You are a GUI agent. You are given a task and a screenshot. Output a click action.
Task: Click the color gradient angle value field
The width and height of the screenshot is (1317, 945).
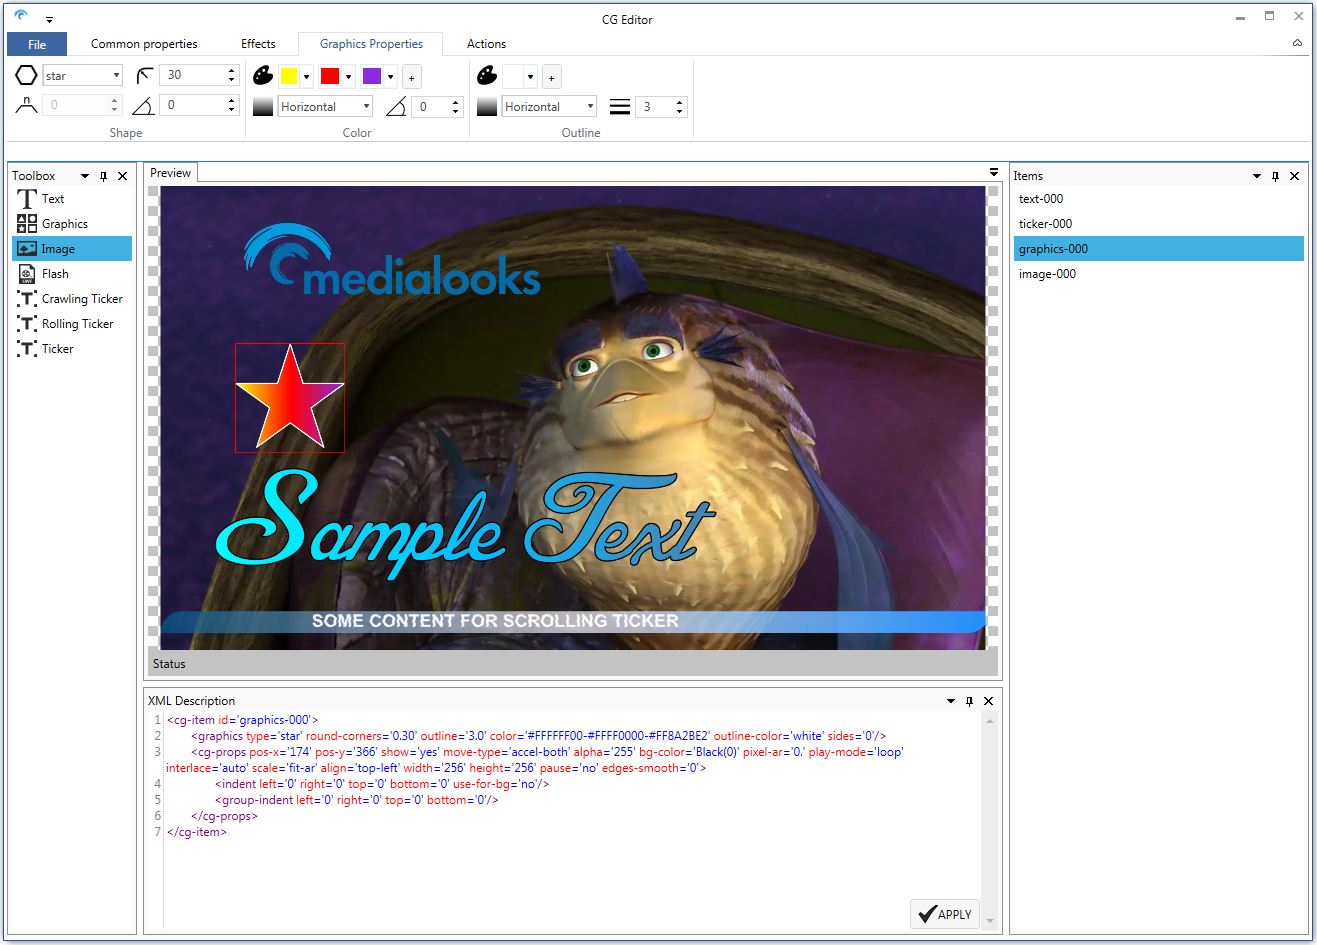tap(431, 107)
